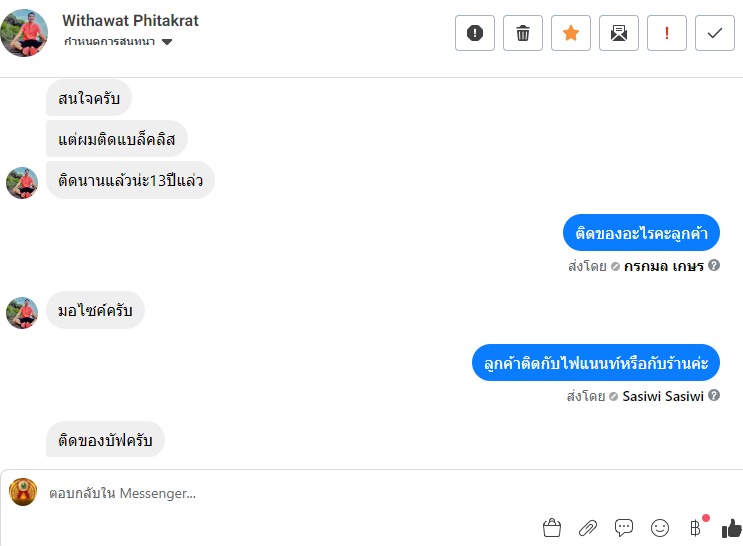The image size is (743, 546).
Task: Click sender name กรกมล เกษร
Action: 664,266
